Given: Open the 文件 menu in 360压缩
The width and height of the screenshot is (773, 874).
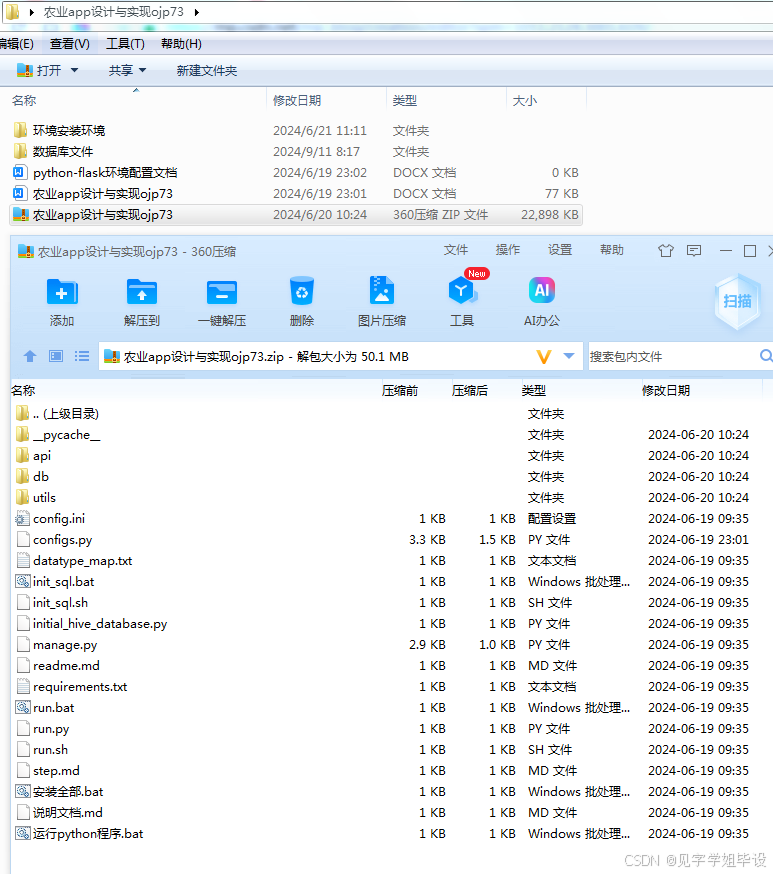Looking at the screenshot, I should click(455, 250).
